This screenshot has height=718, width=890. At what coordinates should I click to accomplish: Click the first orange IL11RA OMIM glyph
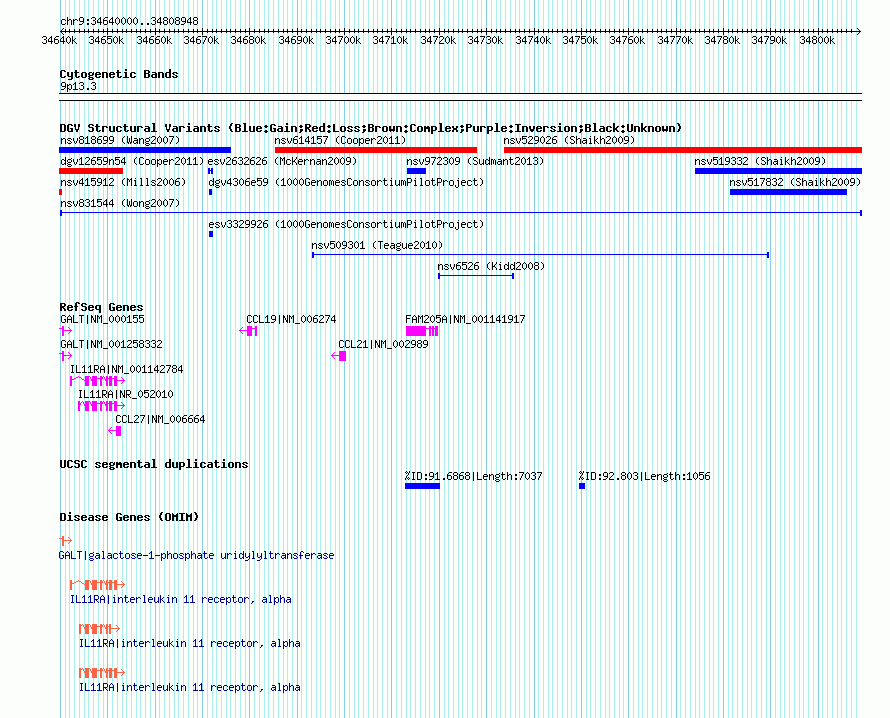(97, 585)
